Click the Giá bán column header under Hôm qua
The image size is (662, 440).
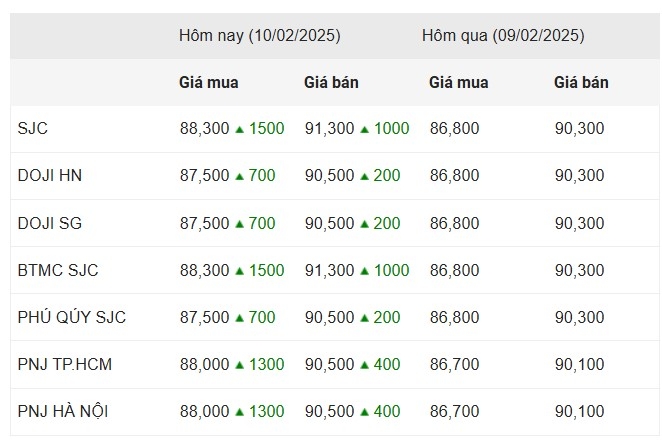581,83
